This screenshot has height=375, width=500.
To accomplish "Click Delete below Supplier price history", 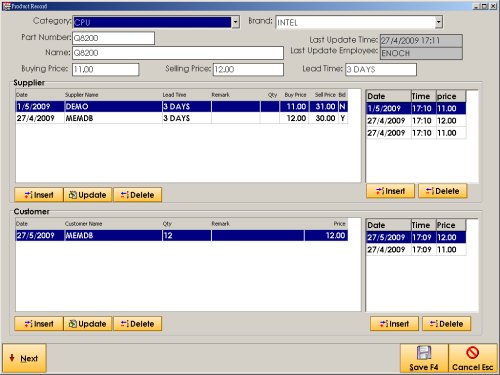I will [443, 191].
